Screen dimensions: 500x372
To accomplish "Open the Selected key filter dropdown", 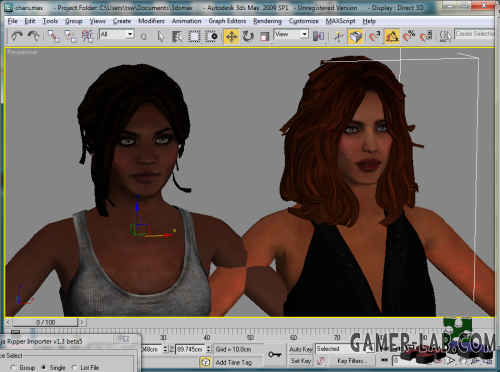I will click(x=344, y=349).
